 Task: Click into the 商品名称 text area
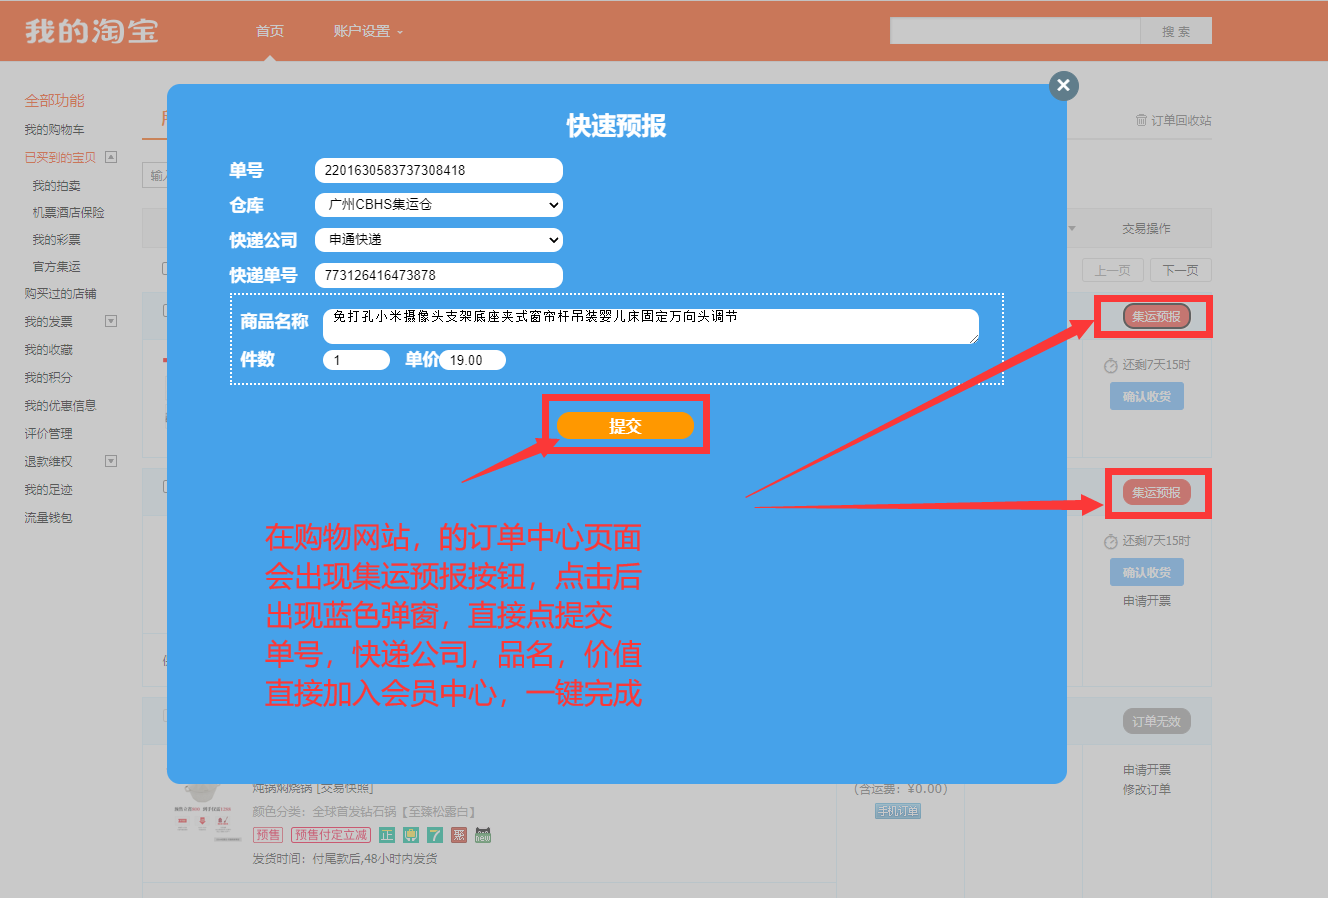point(651,326)
